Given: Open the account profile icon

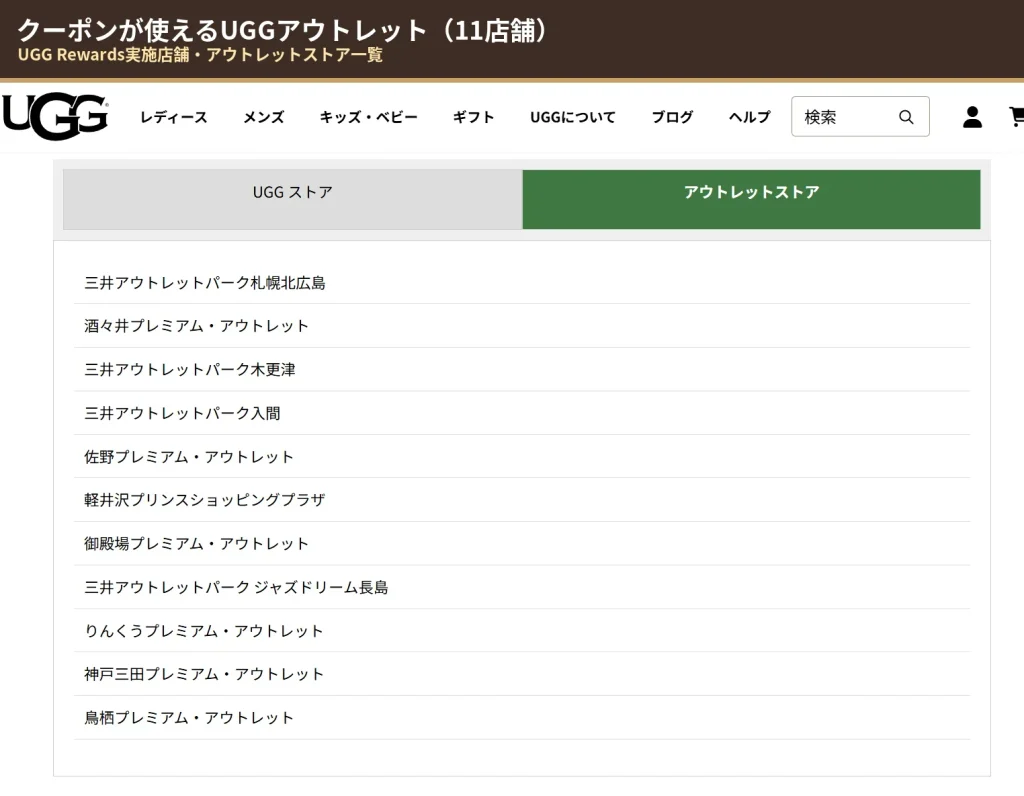Looking at the screenshot, I should pyautogui.click(x=972, y=117).
